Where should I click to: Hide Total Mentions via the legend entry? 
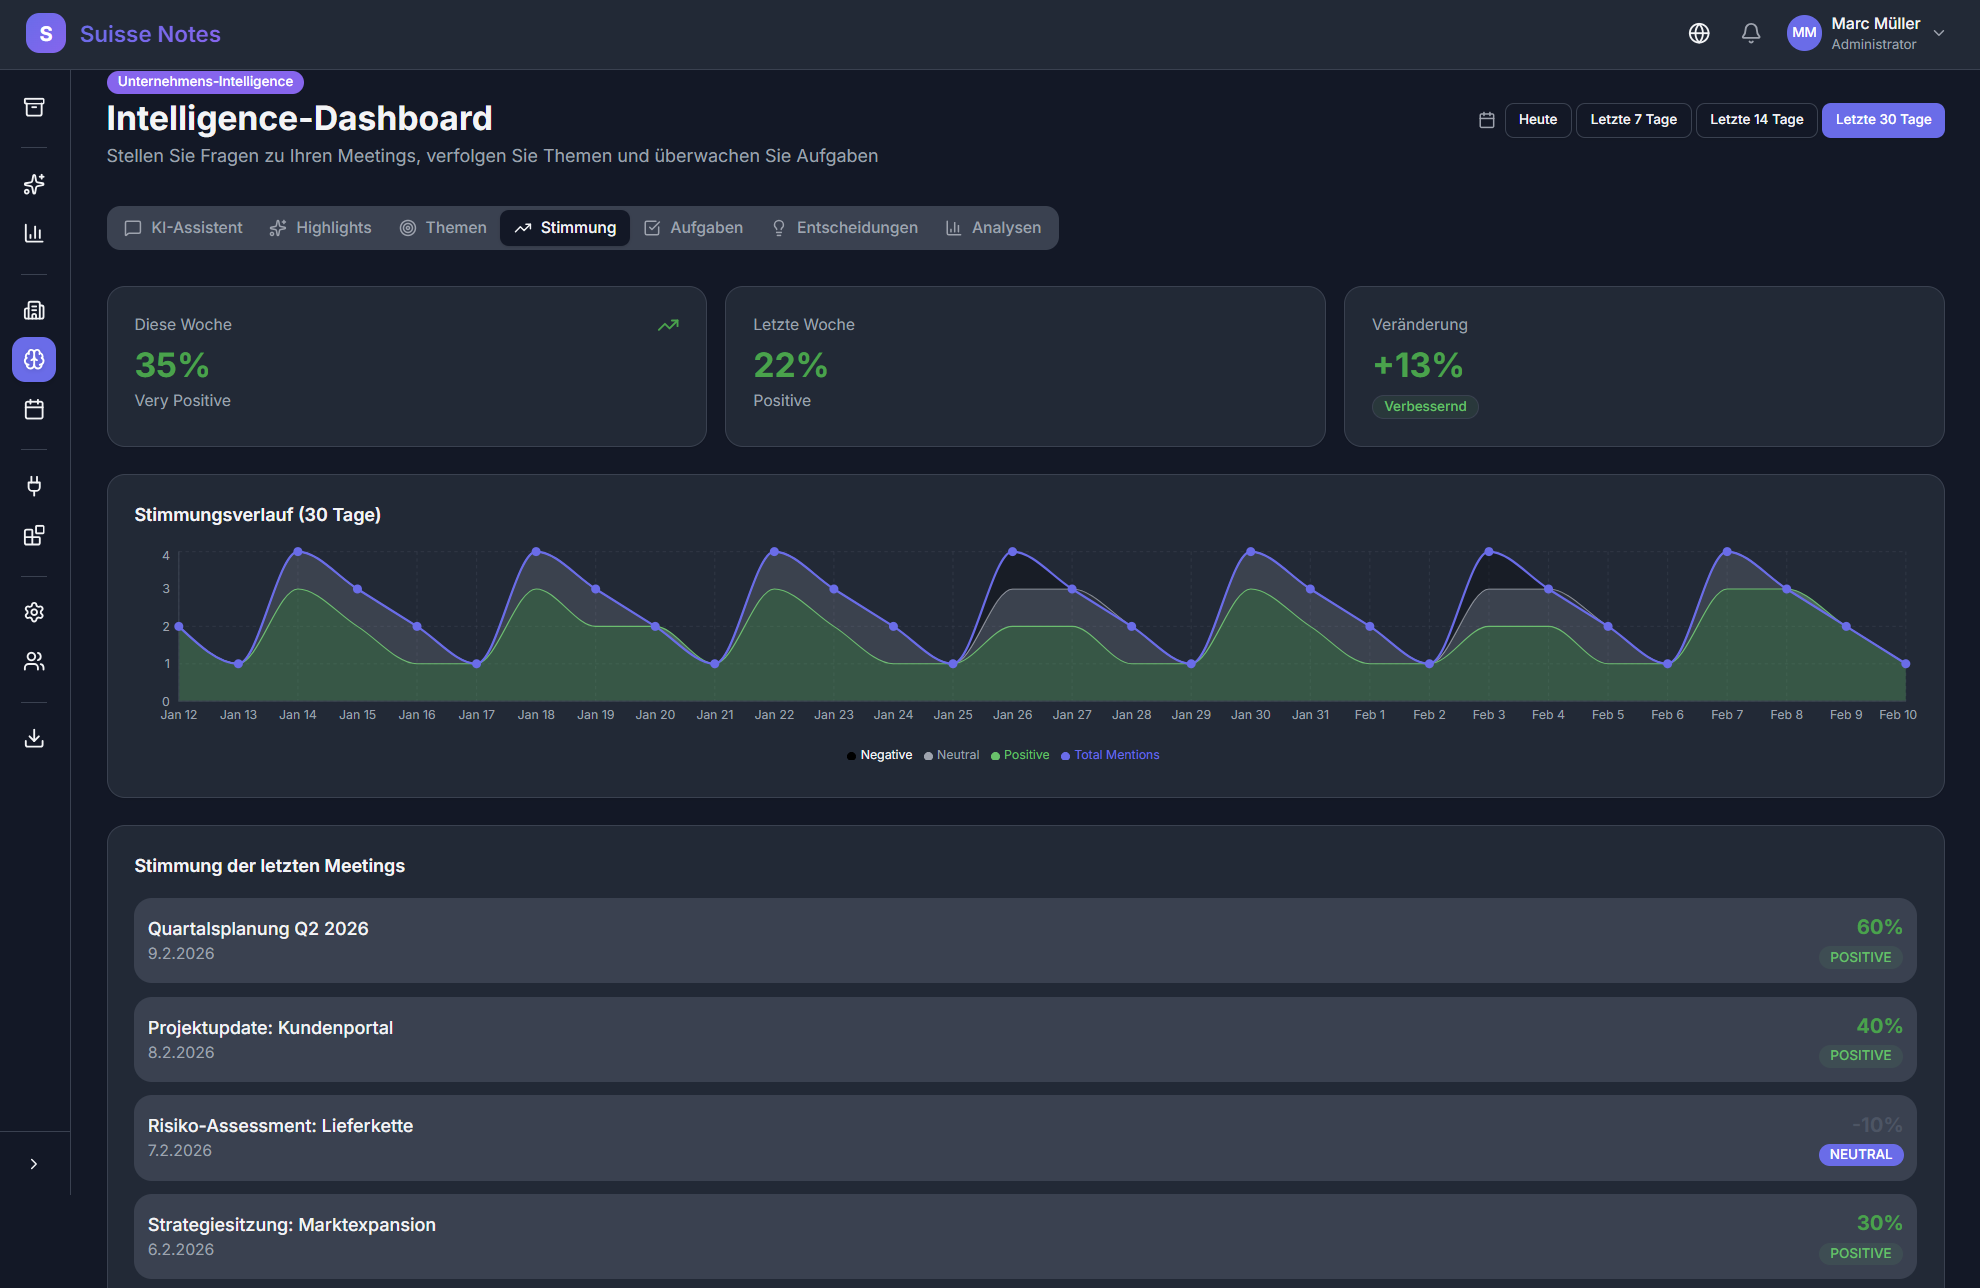[1109, 755]
